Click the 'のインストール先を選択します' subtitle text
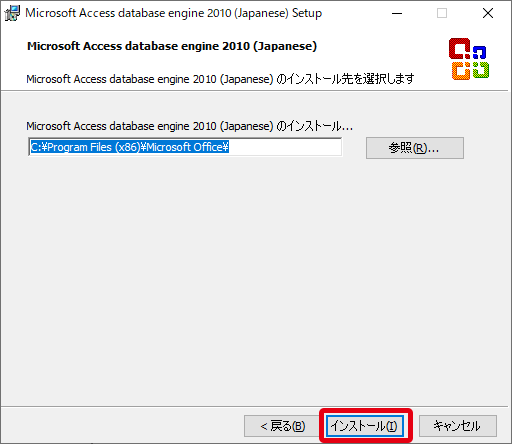The image size is (512, 444). click(345, 79)
